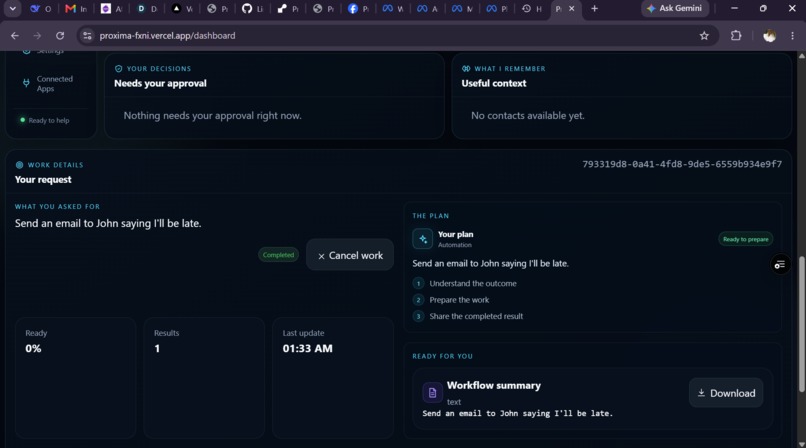
Task: Open the floating list settings icon
Action: click(780, 265)
